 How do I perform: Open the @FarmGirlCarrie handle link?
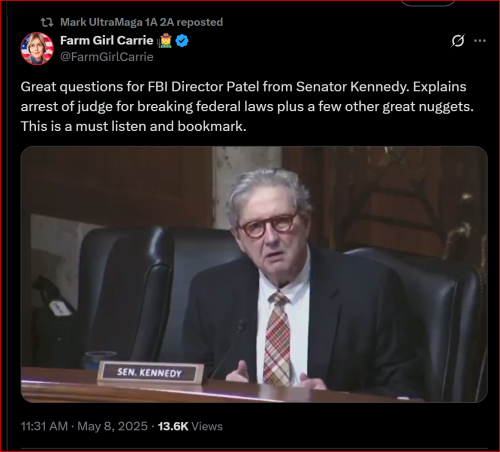click(x=107, y=57)
